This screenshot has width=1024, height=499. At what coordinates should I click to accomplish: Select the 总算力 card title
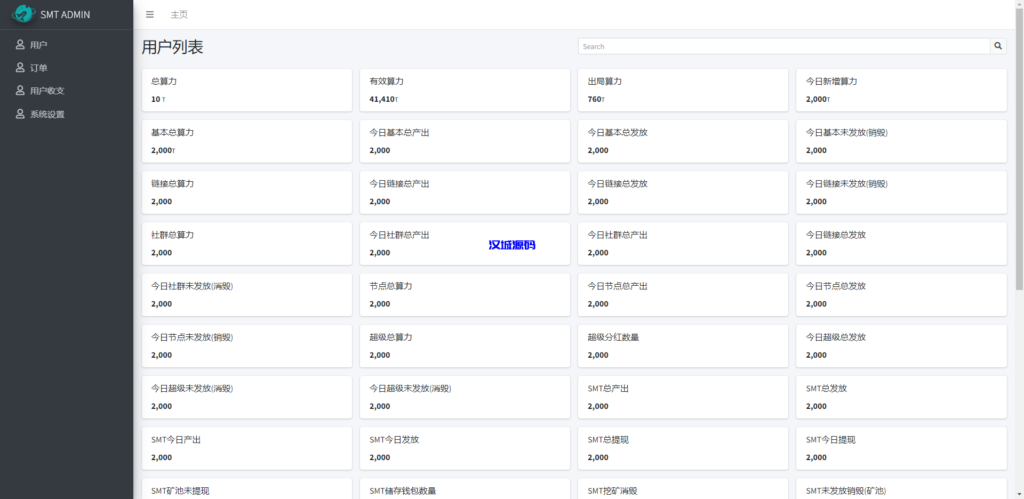tap(164, 82)
